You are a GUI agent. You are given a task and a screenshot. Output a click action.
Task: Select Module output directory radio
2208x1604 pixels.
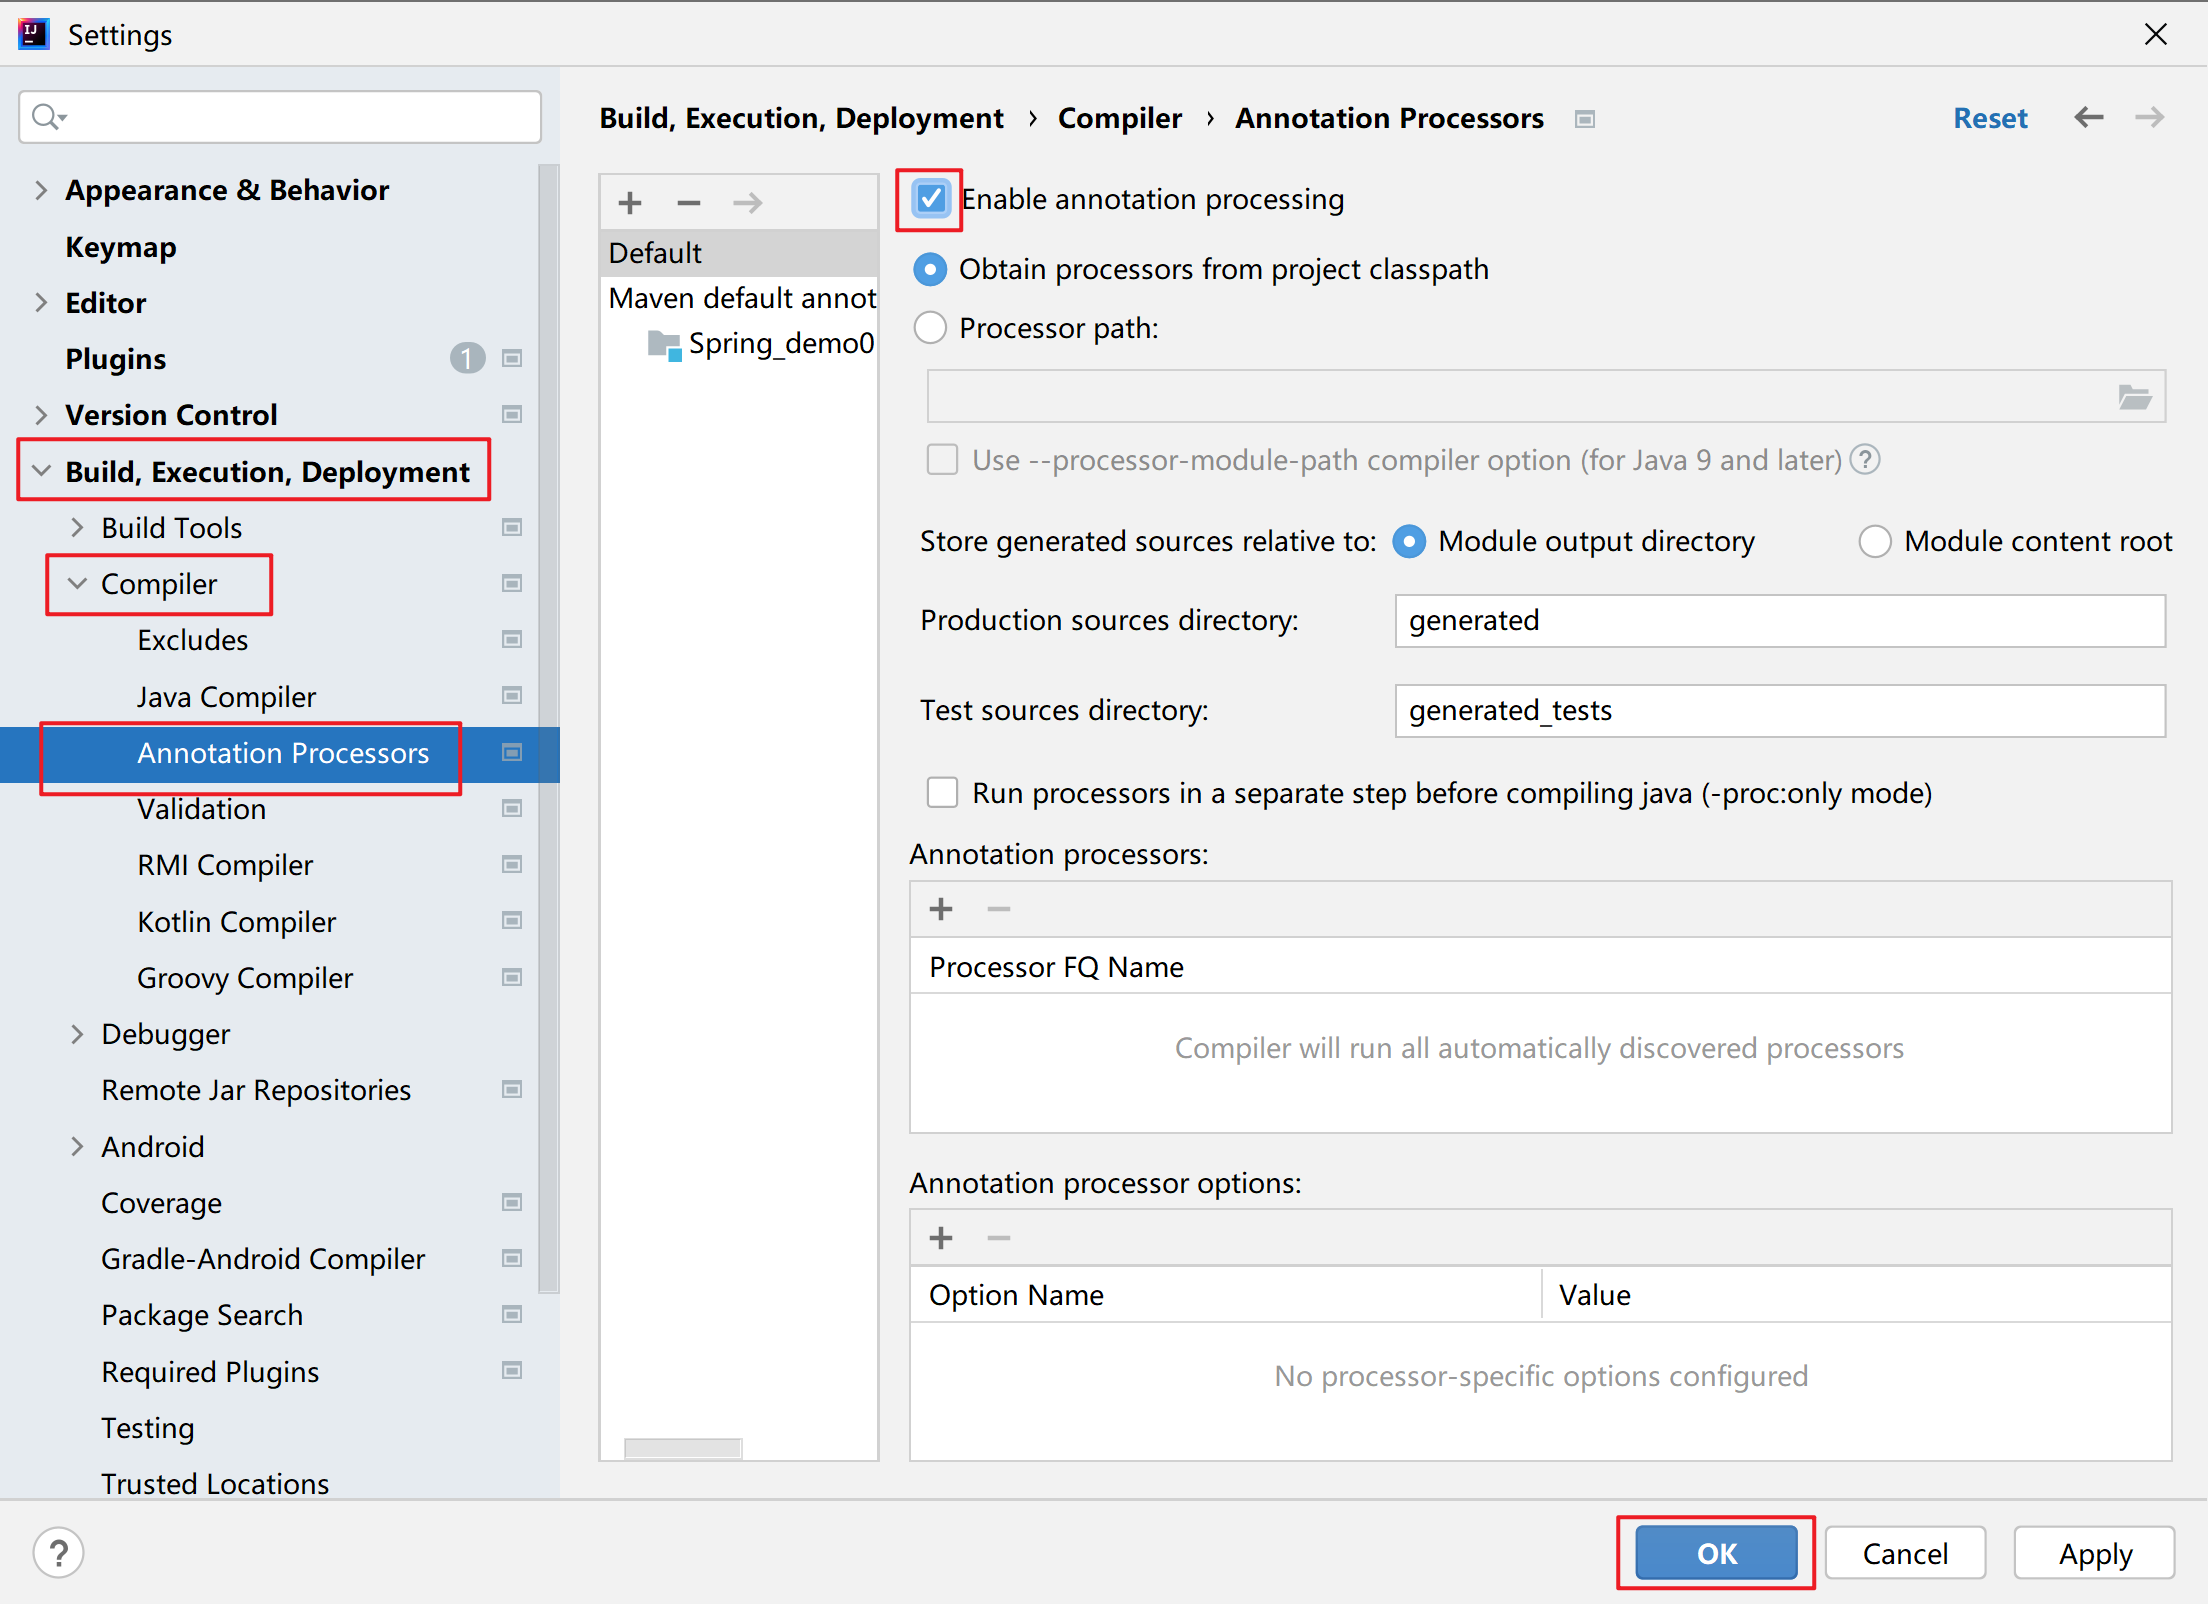1409,541
